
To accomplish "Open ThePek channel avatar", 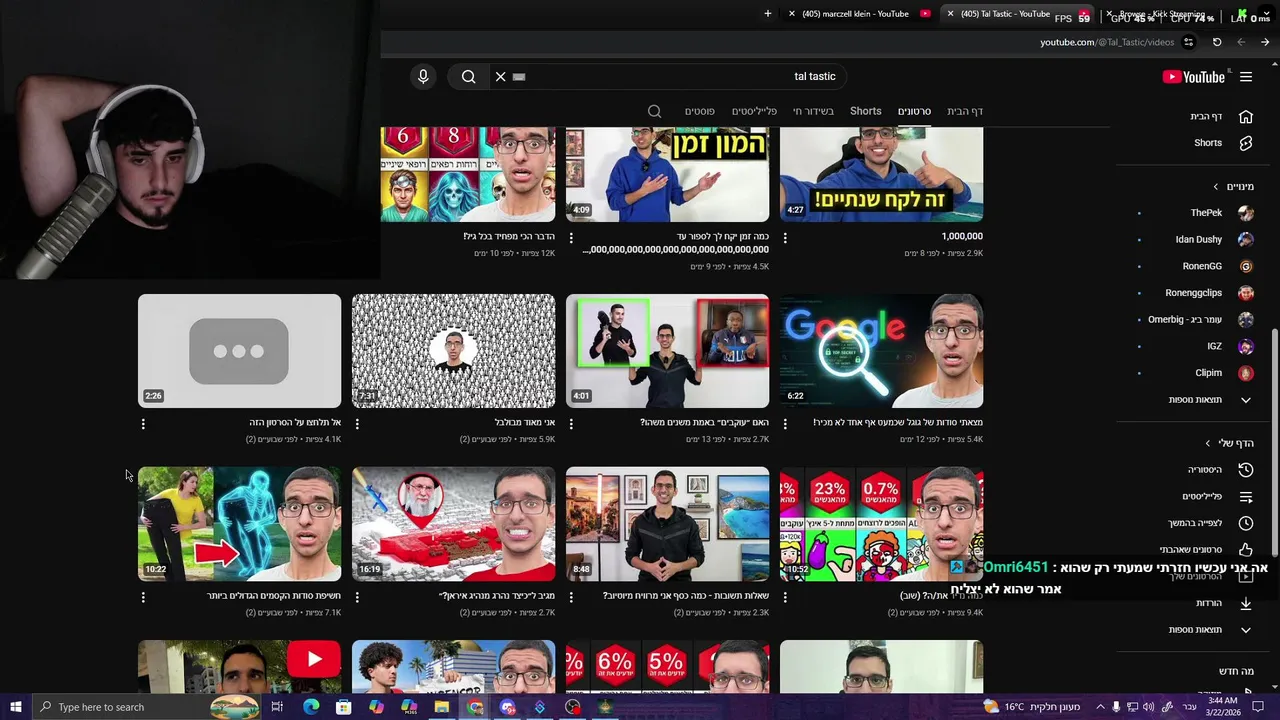I will tap(1246, 213).
